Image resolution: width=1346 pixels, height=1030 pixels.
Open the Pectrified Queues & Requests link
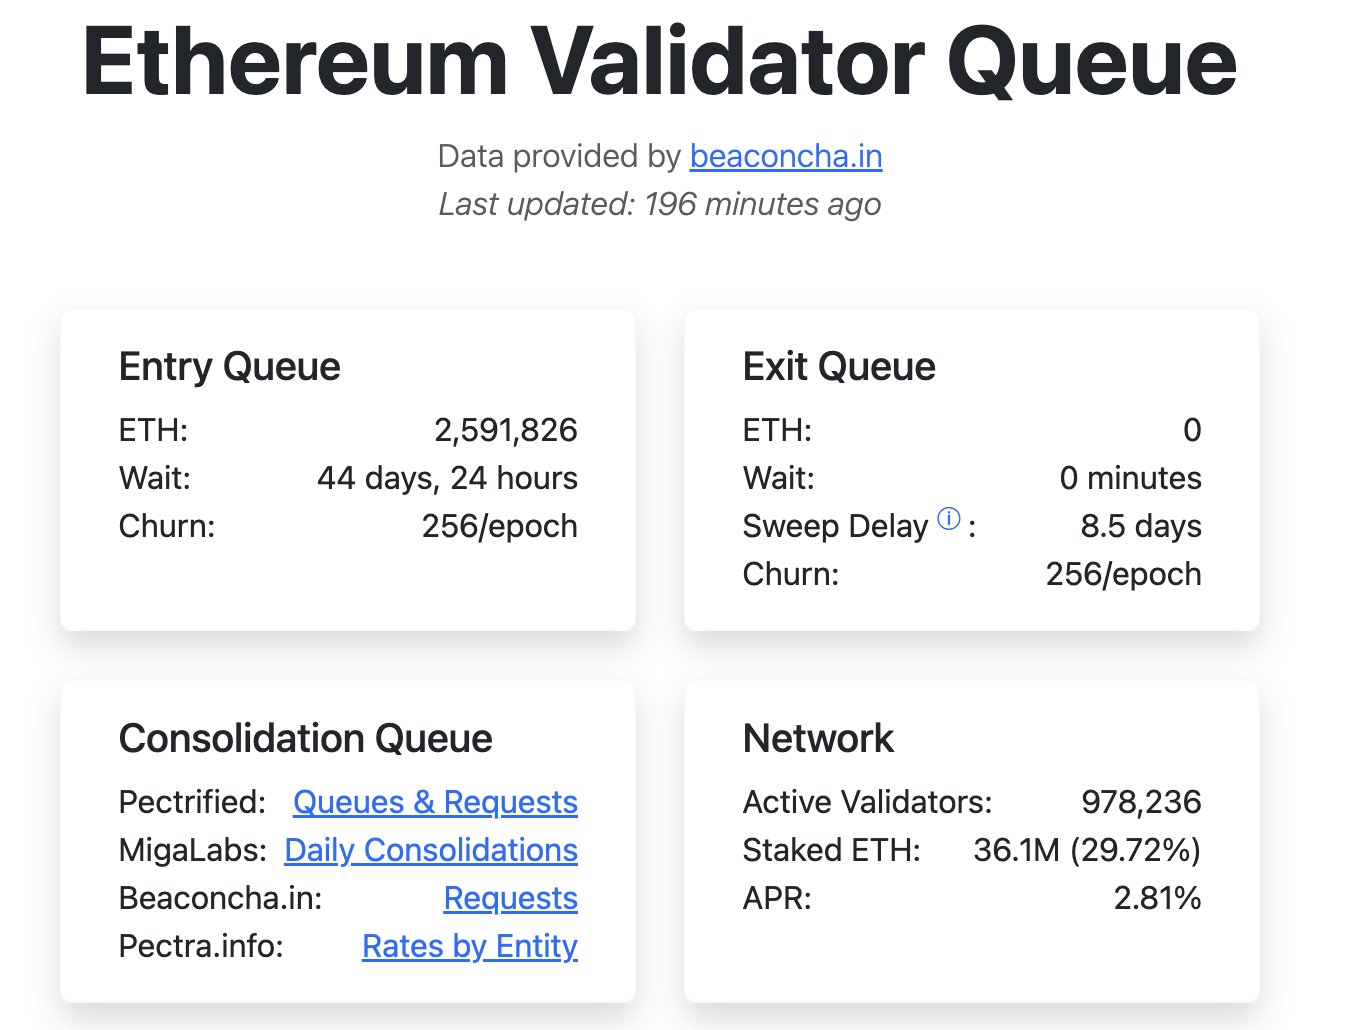coord(435,802)
